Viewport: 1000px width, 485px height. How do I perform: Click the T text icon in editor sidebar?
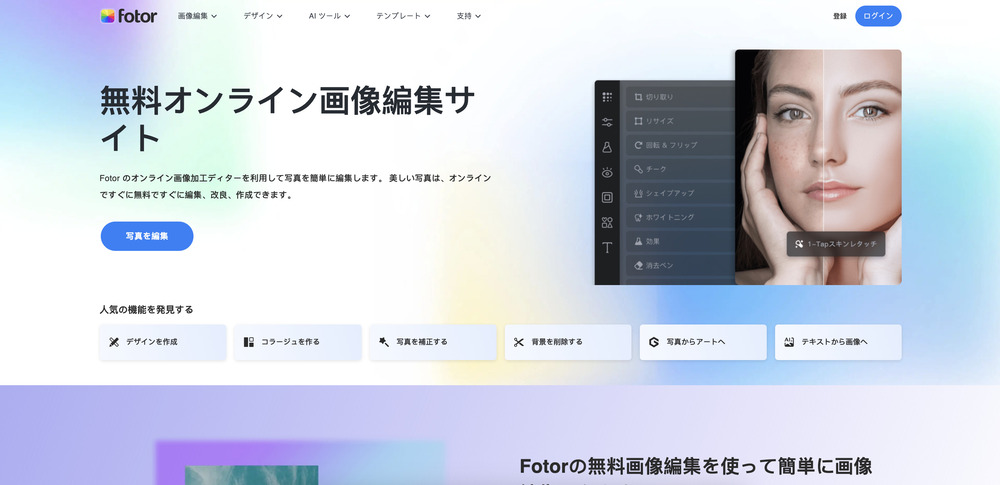tap(607, 248)
